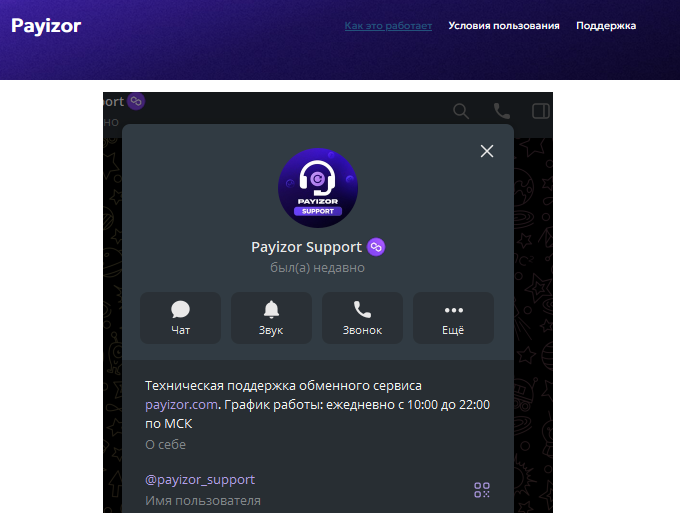The image size is (680, 513).
Task: Open the 'Как это работает' link
Action: click(x=388, y=26)
